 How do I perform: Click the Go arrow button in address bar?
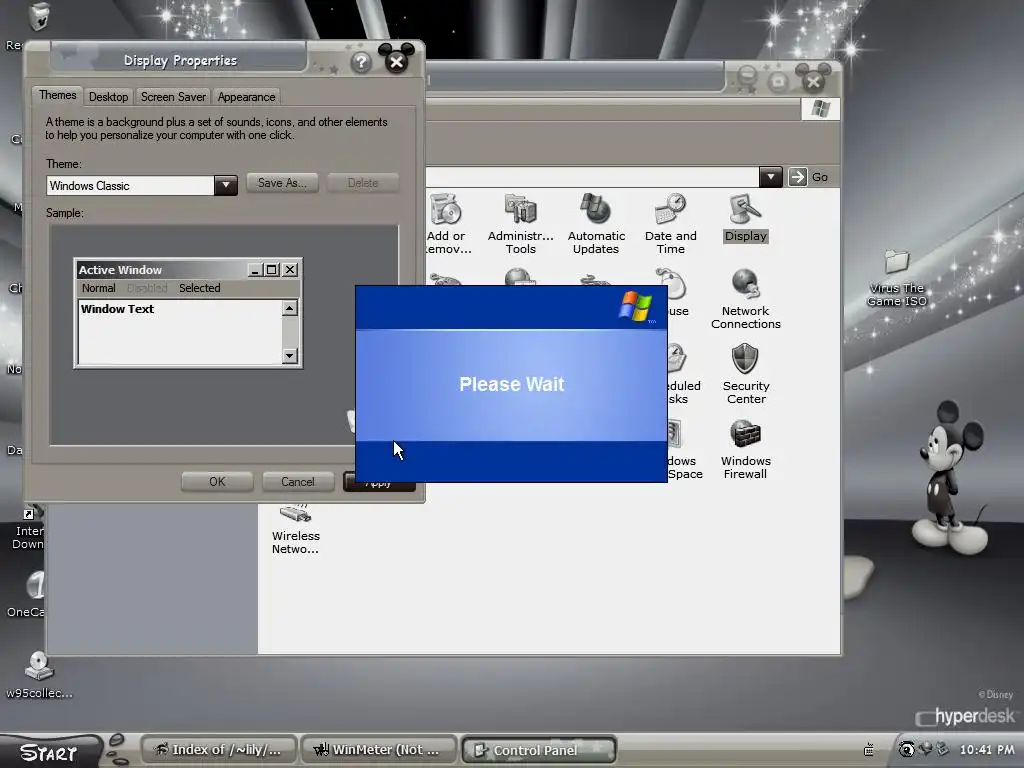coord(797,177)
